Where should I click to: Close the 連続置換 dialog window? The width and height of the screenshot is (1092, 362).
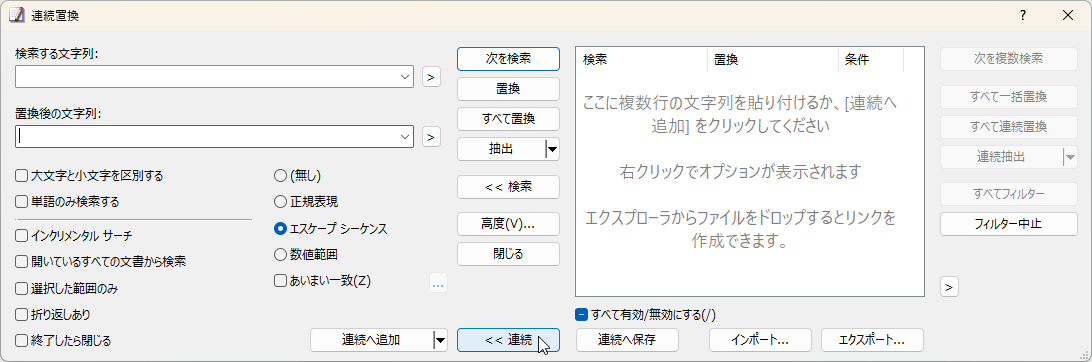click(1068, 15)
